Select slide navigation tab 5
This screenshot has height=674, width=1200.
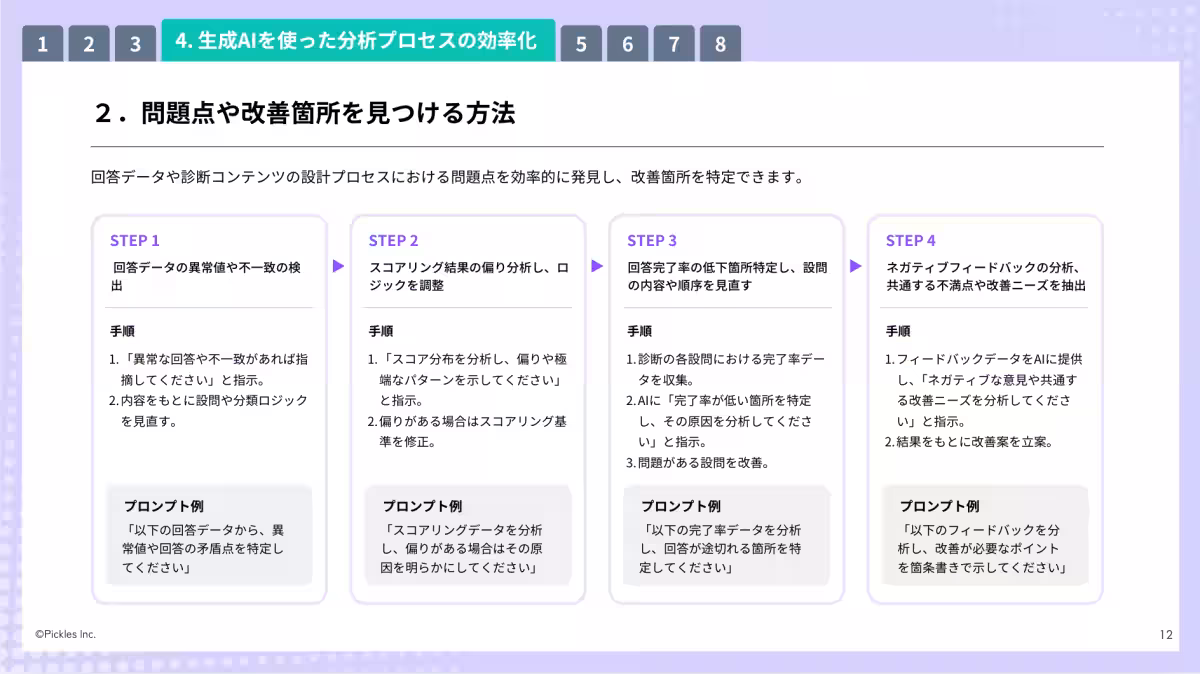click(581, 41)
